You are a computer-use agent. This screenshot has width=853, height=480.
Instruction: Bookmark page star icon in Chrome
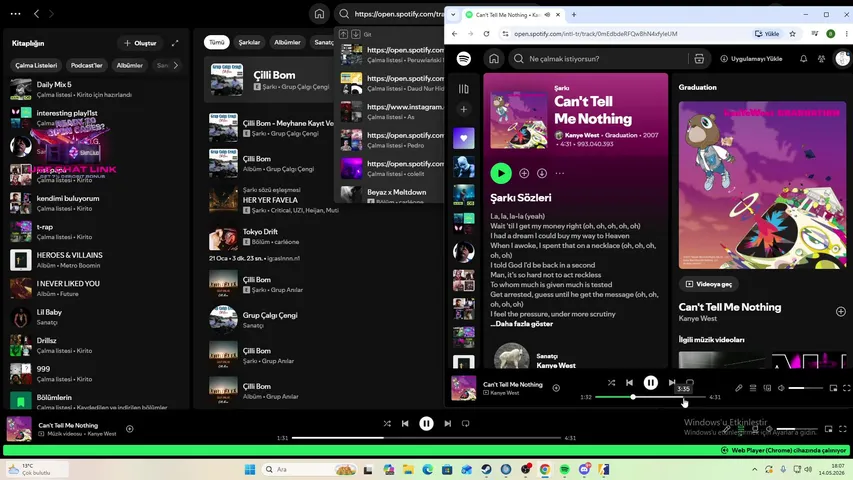pyautogui.click(x=793, y=34)
